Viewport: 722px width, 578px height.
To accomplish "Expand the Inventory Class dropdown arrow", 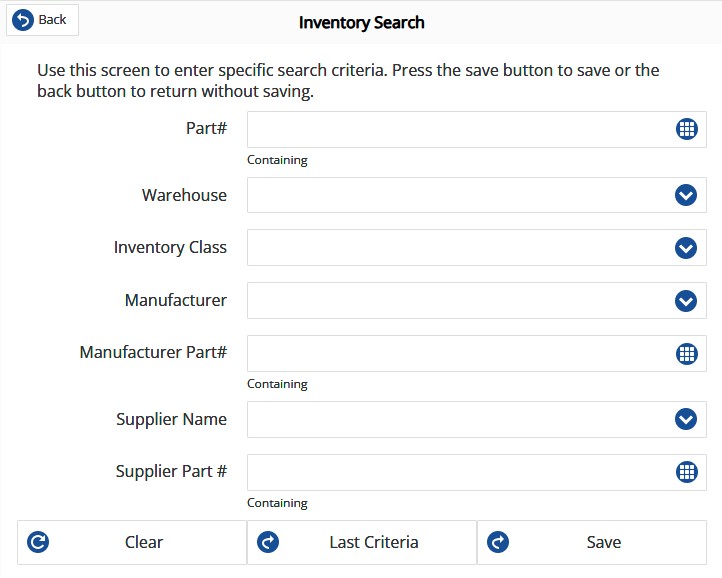I will [686, 247].
